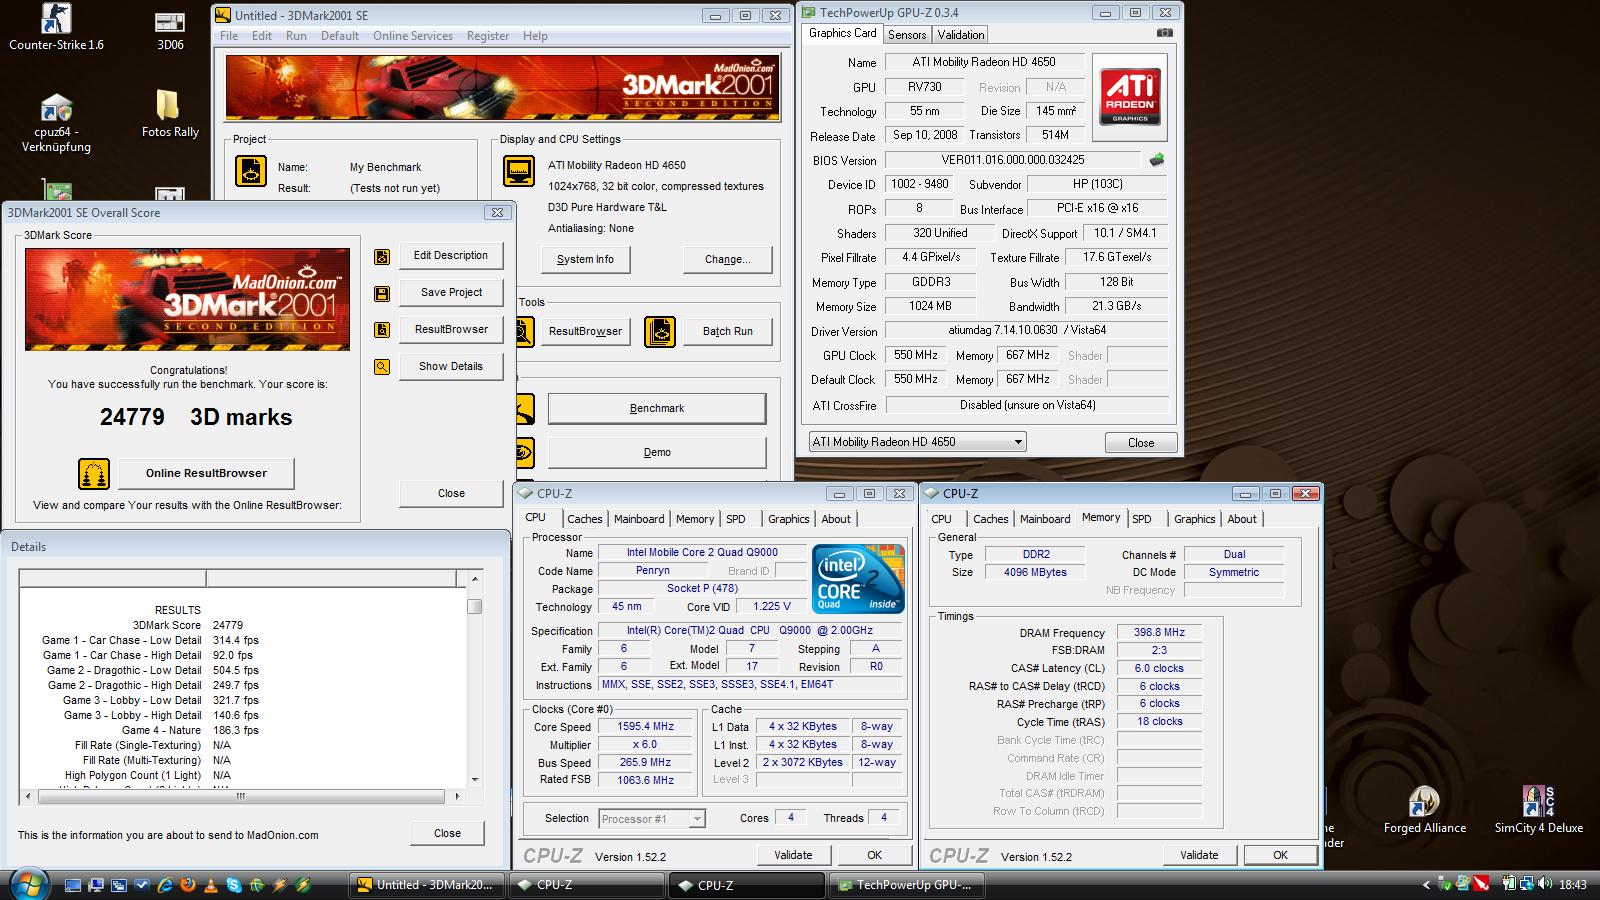Switch to Untitled - 3DMark2001 taskbar button
Viewport: 1600px width, 900px height.
pos(426,885)
